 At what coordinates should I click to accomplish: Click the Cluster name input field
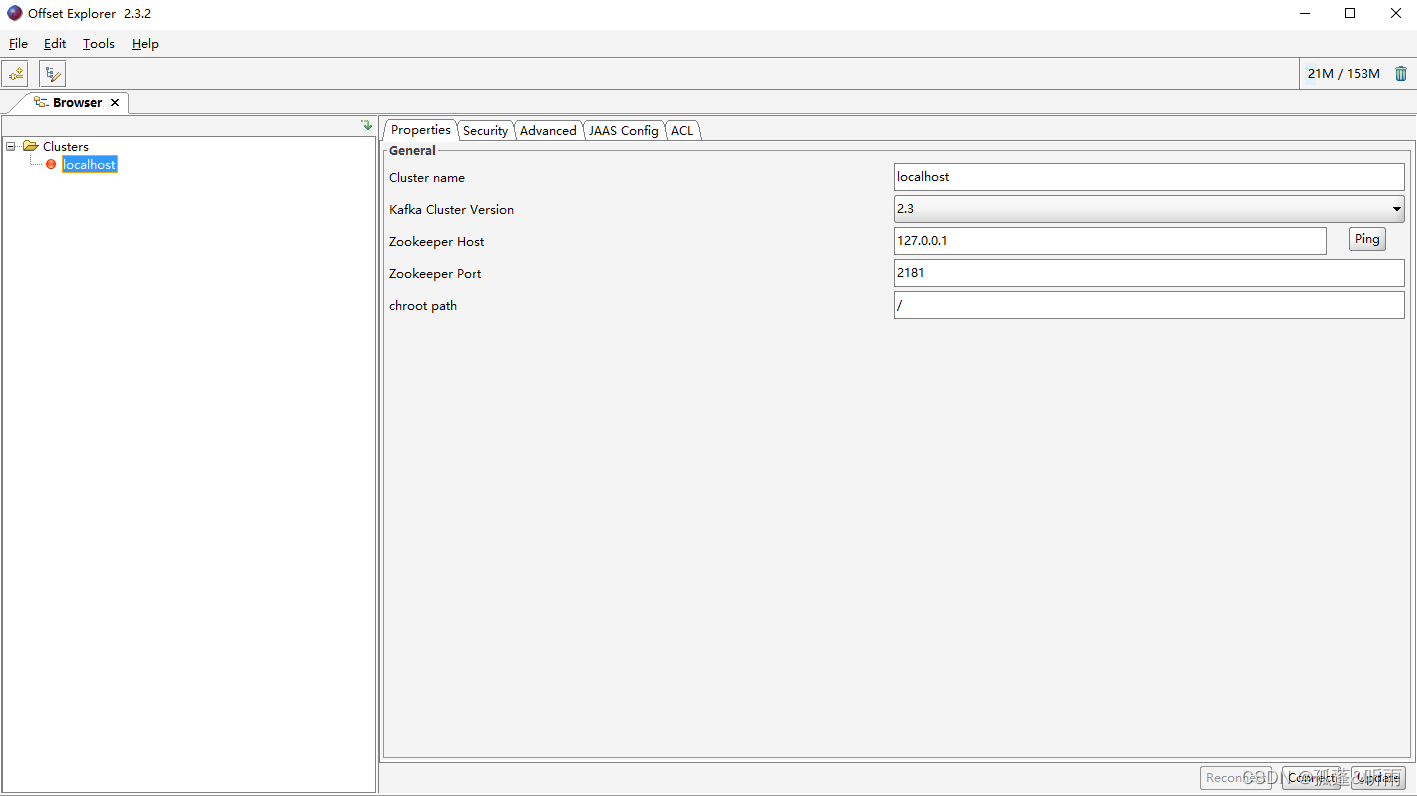point(1149,177)
